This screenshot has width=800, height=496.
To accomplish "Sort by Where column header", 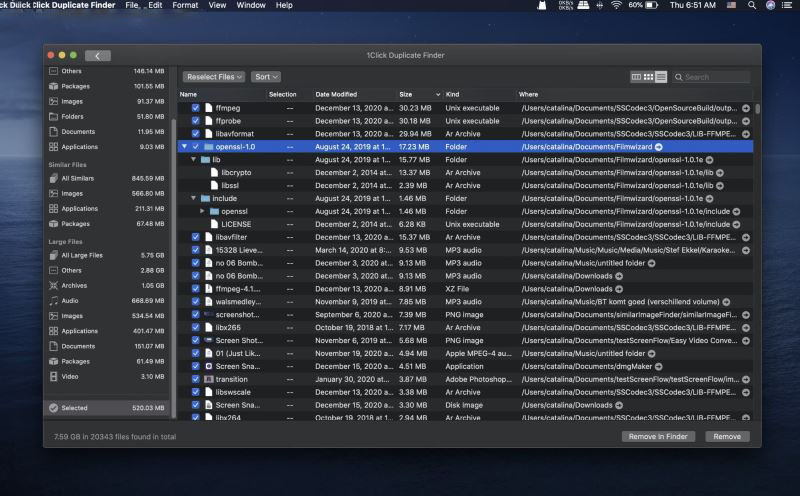I will tap(635, 94).
